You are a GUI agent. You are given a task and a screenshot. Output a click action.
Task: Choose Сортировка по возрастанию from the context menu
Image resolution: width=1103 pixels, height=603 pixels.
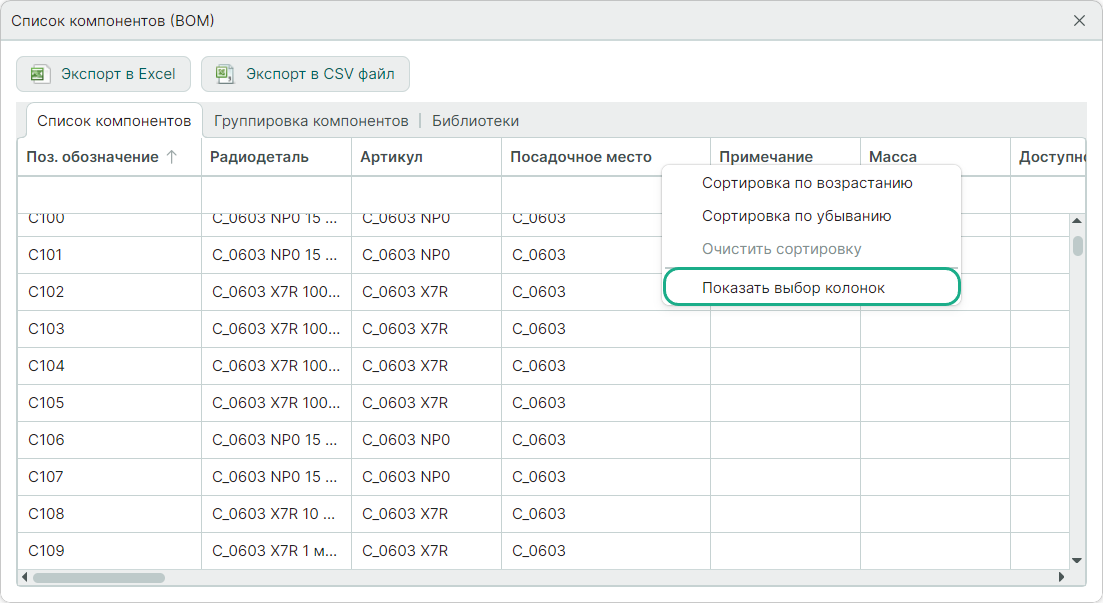[807, 183]
